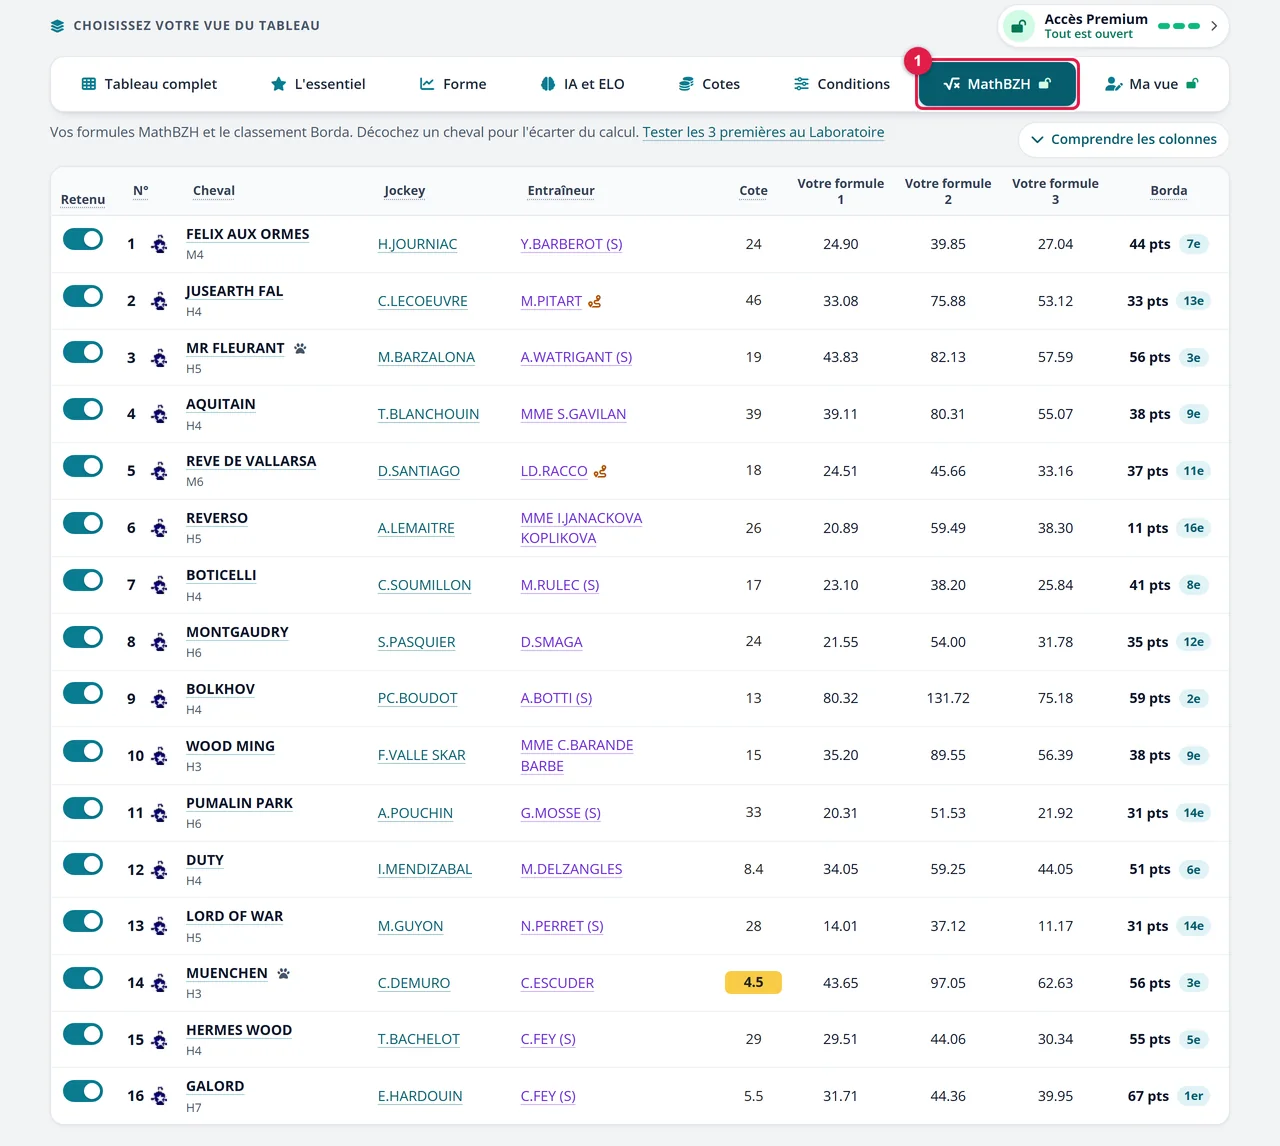The width and height of the screenshot is (1280, 1146).
Task: Click the jockey silks icon beside BOLKHOV
Action: pos(159,699)
